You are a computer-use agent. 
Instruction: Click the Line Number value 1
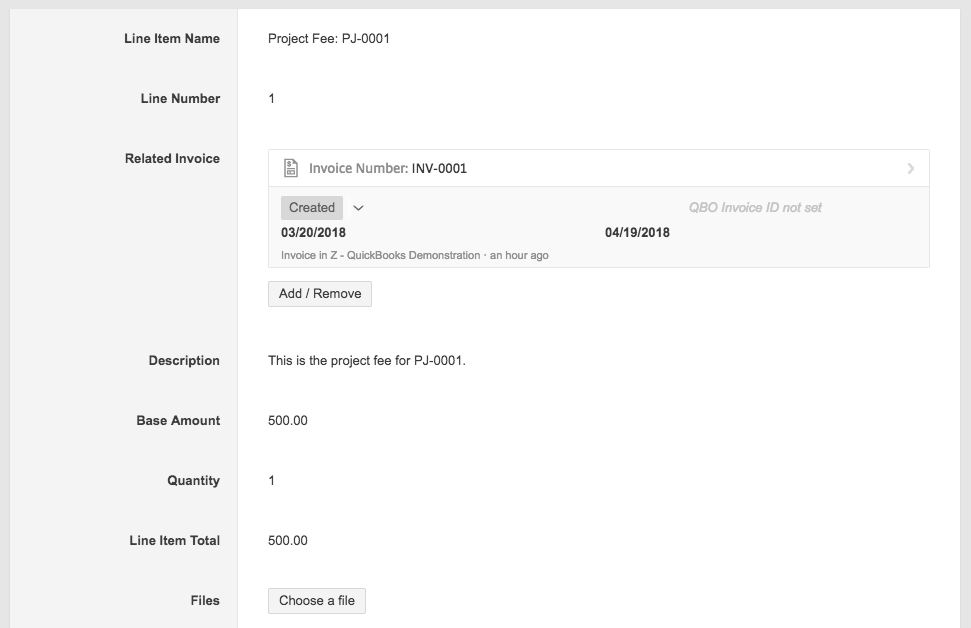click(271, 98)
